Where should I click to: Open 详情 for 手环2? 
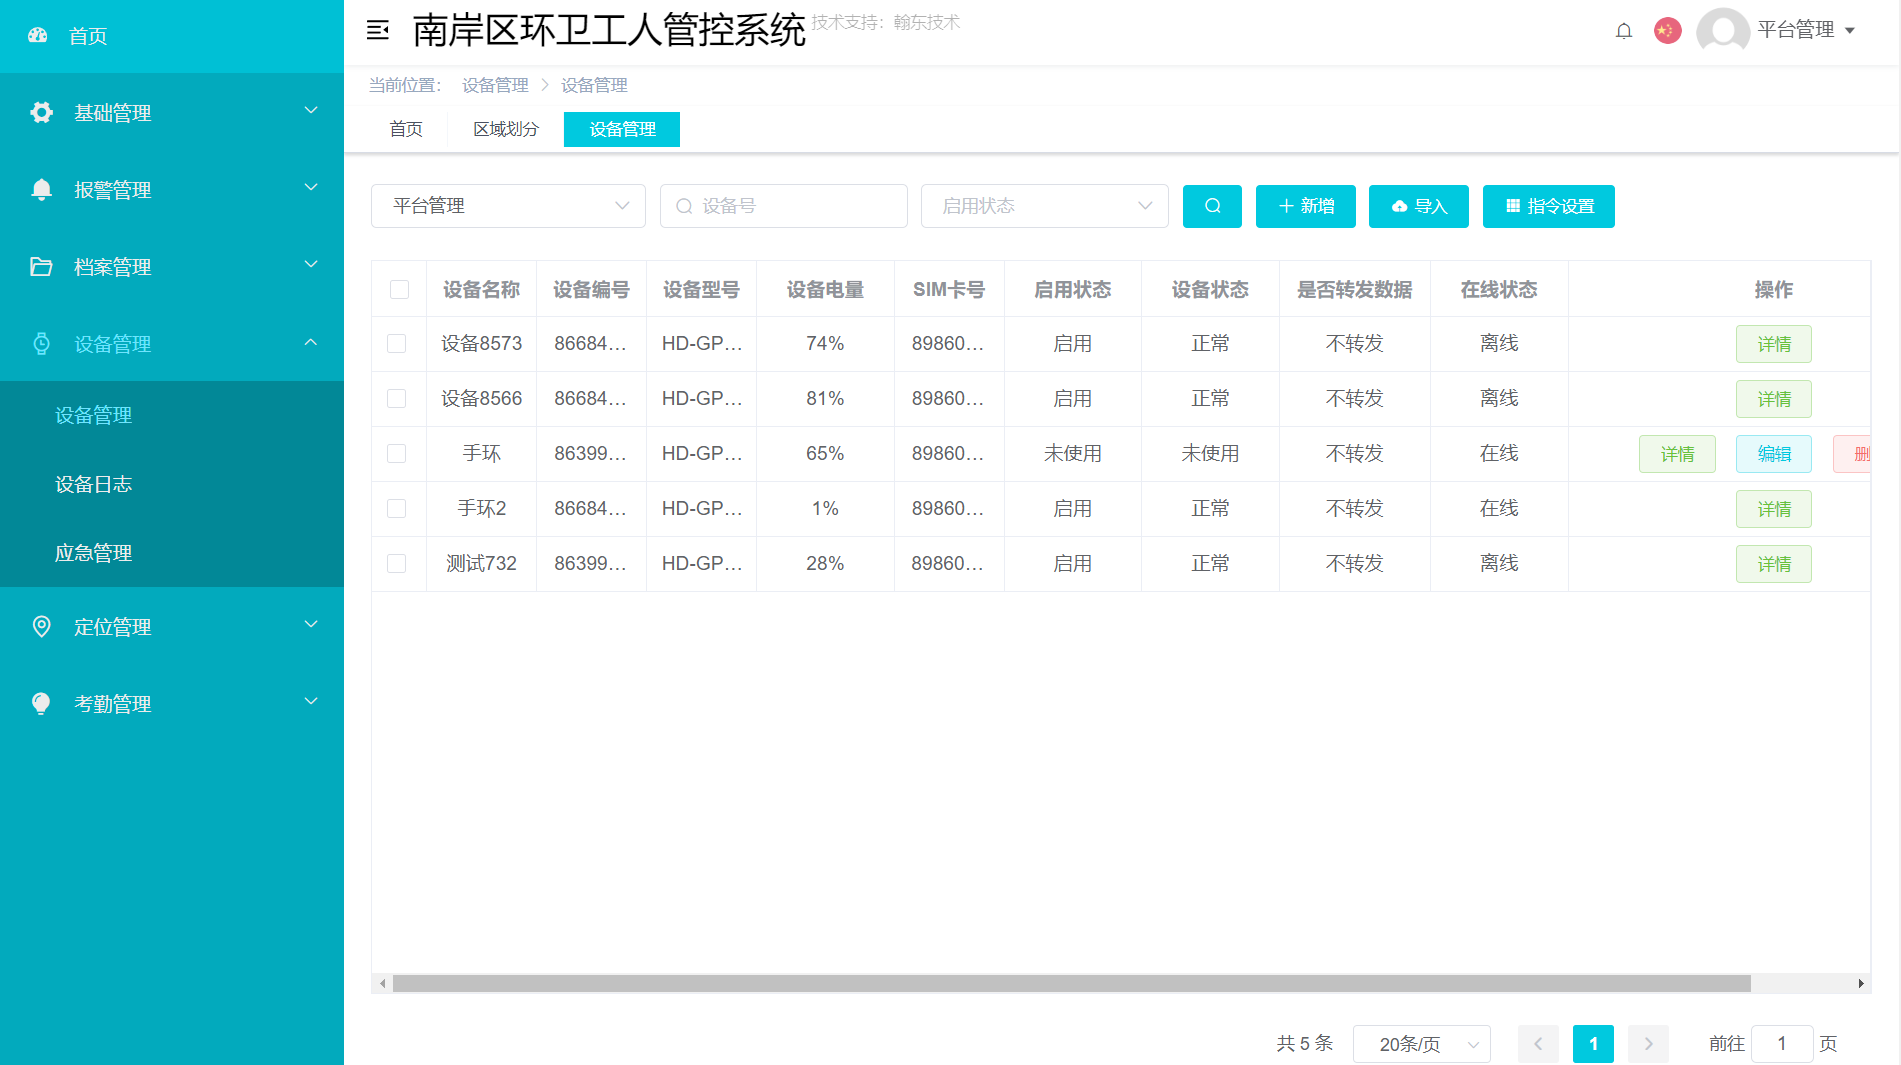pos(1774,509)
